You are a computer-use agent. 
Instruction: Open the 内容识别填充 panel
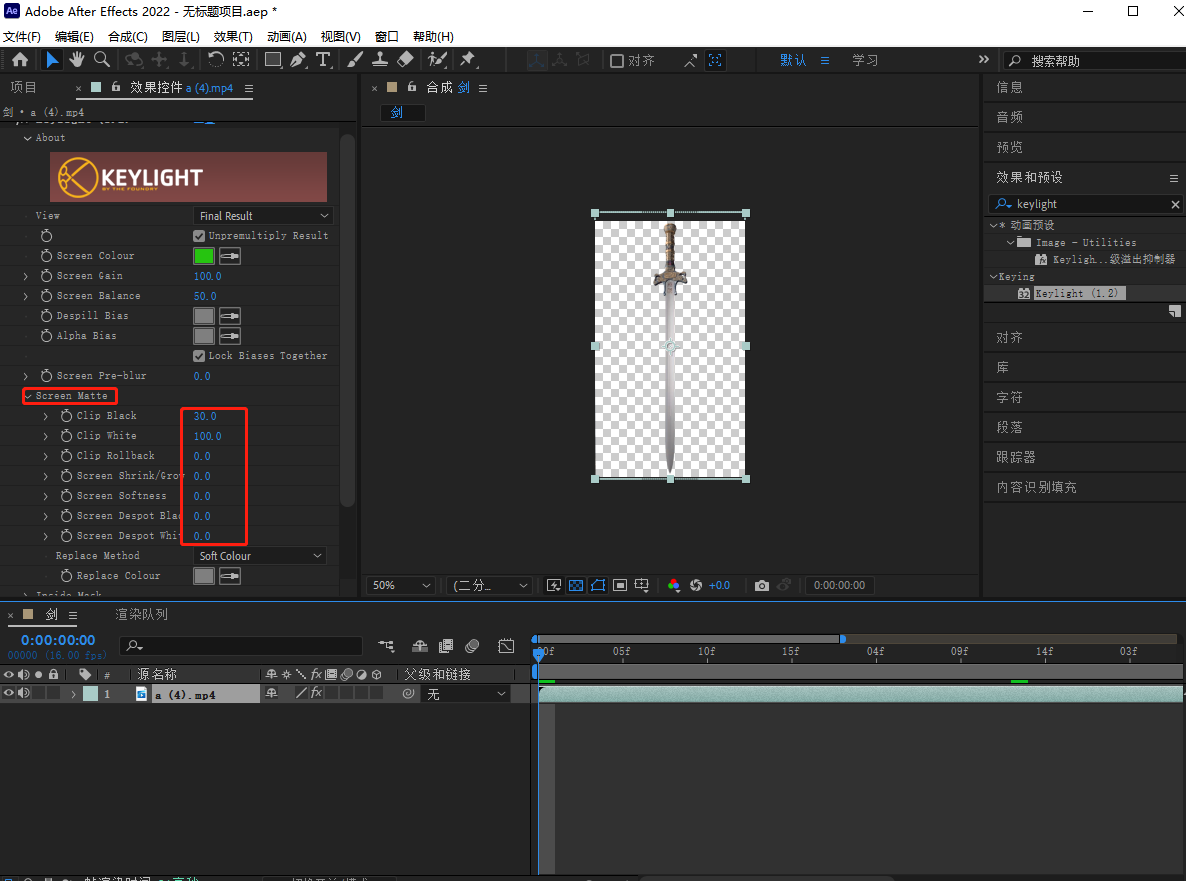click(x=1036, y=487)
